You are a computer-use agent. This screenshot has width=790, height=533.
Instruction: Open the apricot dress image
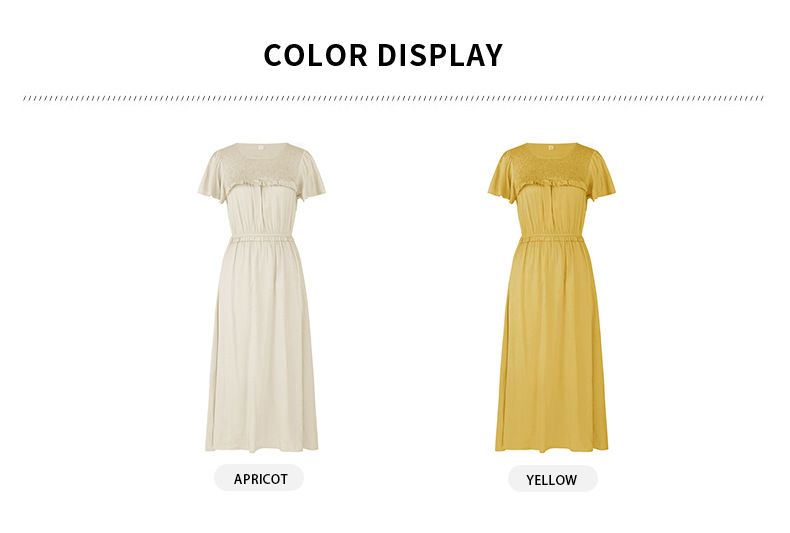pos(261,297)
